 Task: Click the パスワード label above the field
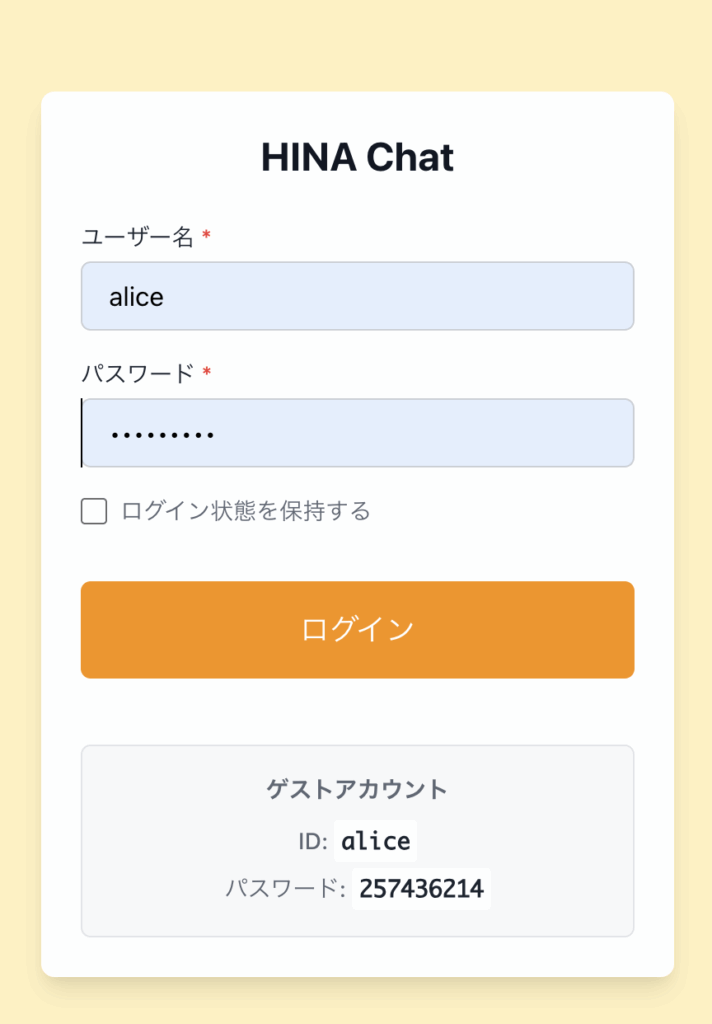click(137, 374)
